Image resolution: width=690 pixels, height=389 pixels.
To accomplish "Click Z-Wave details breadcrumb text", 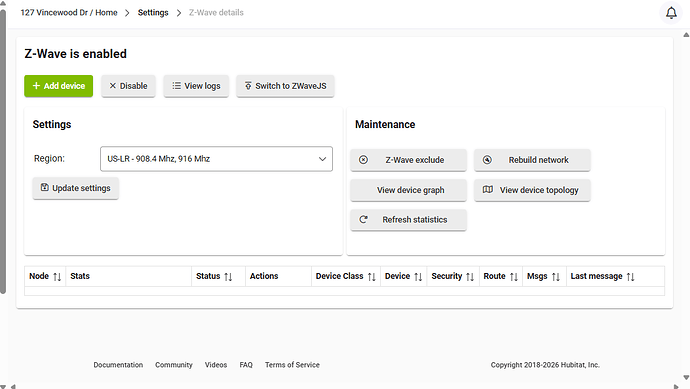I will click(x=216, y=13).
